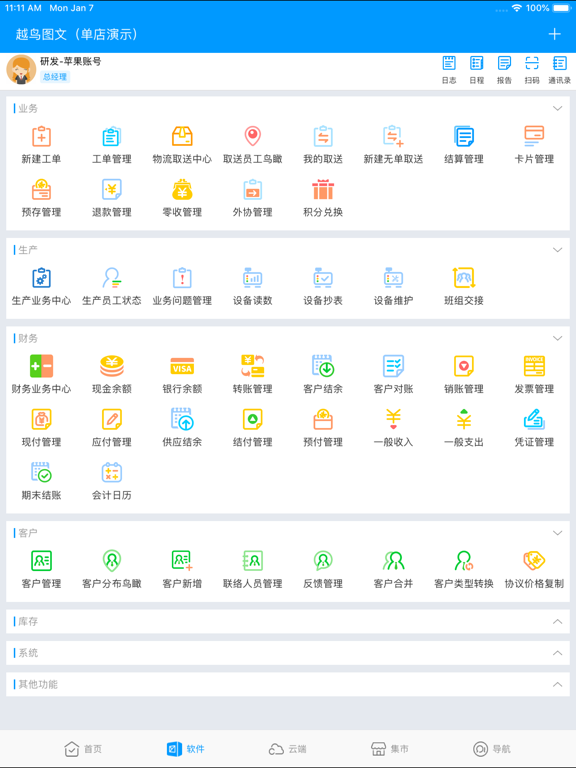
Task: Open 新建无单取送 icon
Action: tap(393, 137)
